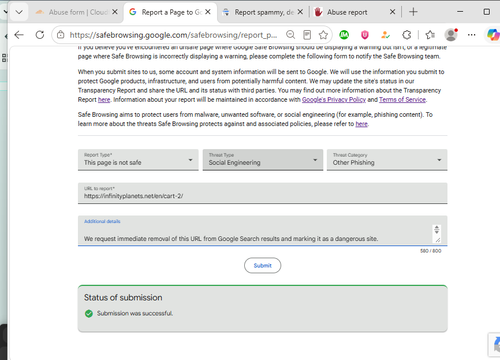Open the Terms of Service link

[402, 100]
